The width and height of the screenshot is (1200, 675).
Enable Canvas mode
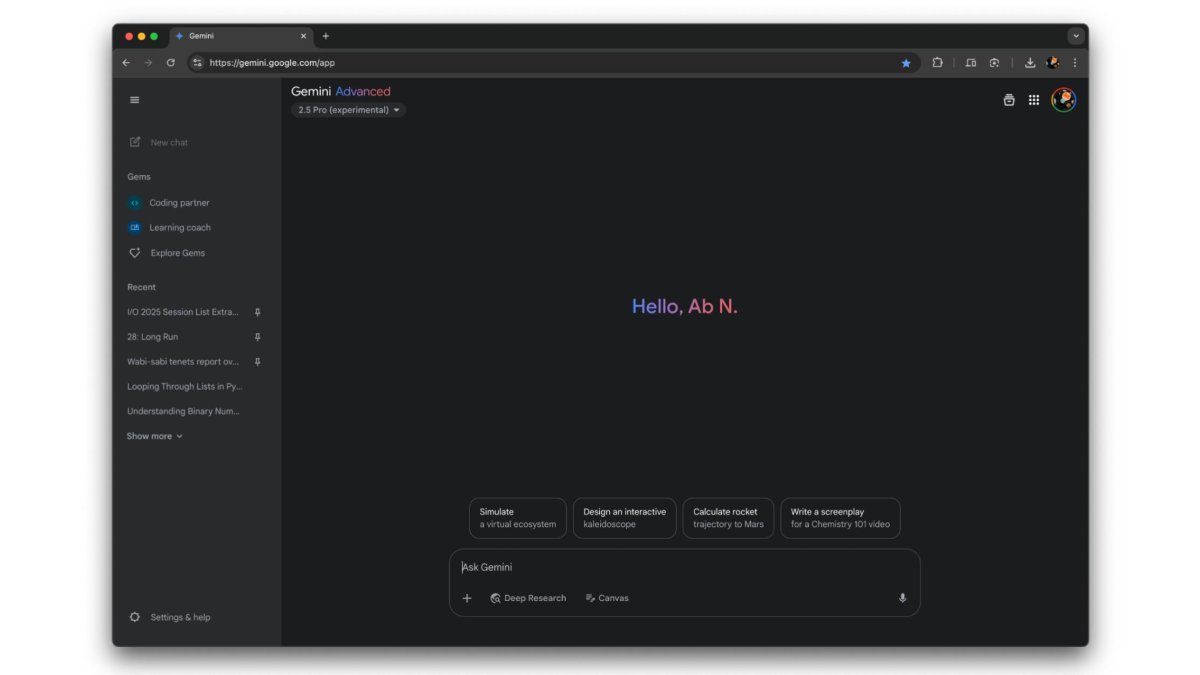pos(607,598)
